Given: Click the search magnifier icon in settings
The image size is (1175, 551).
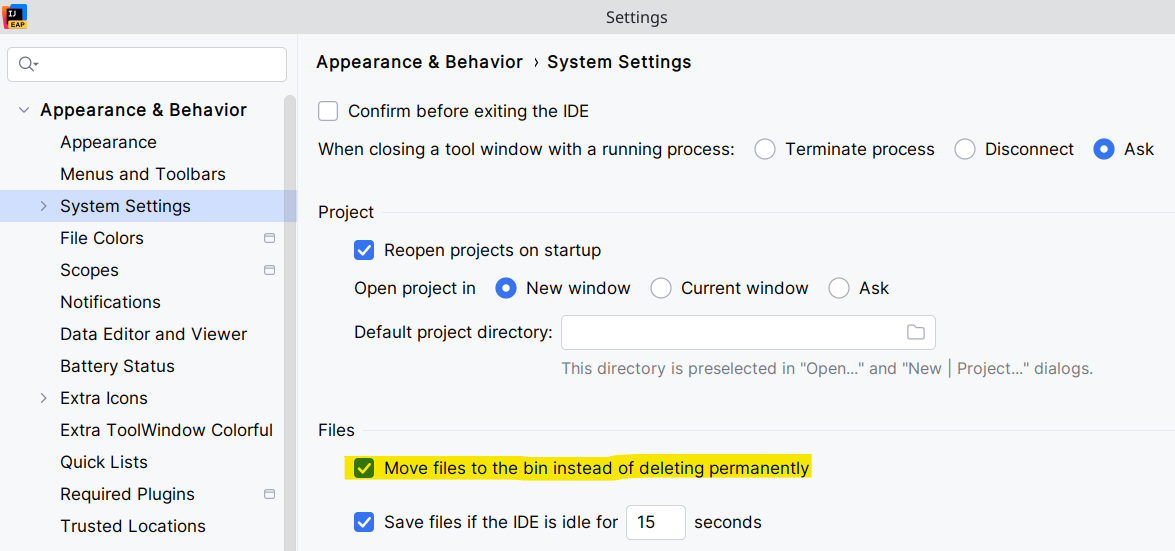Looking at the screenshot, I should click(27, 65).
